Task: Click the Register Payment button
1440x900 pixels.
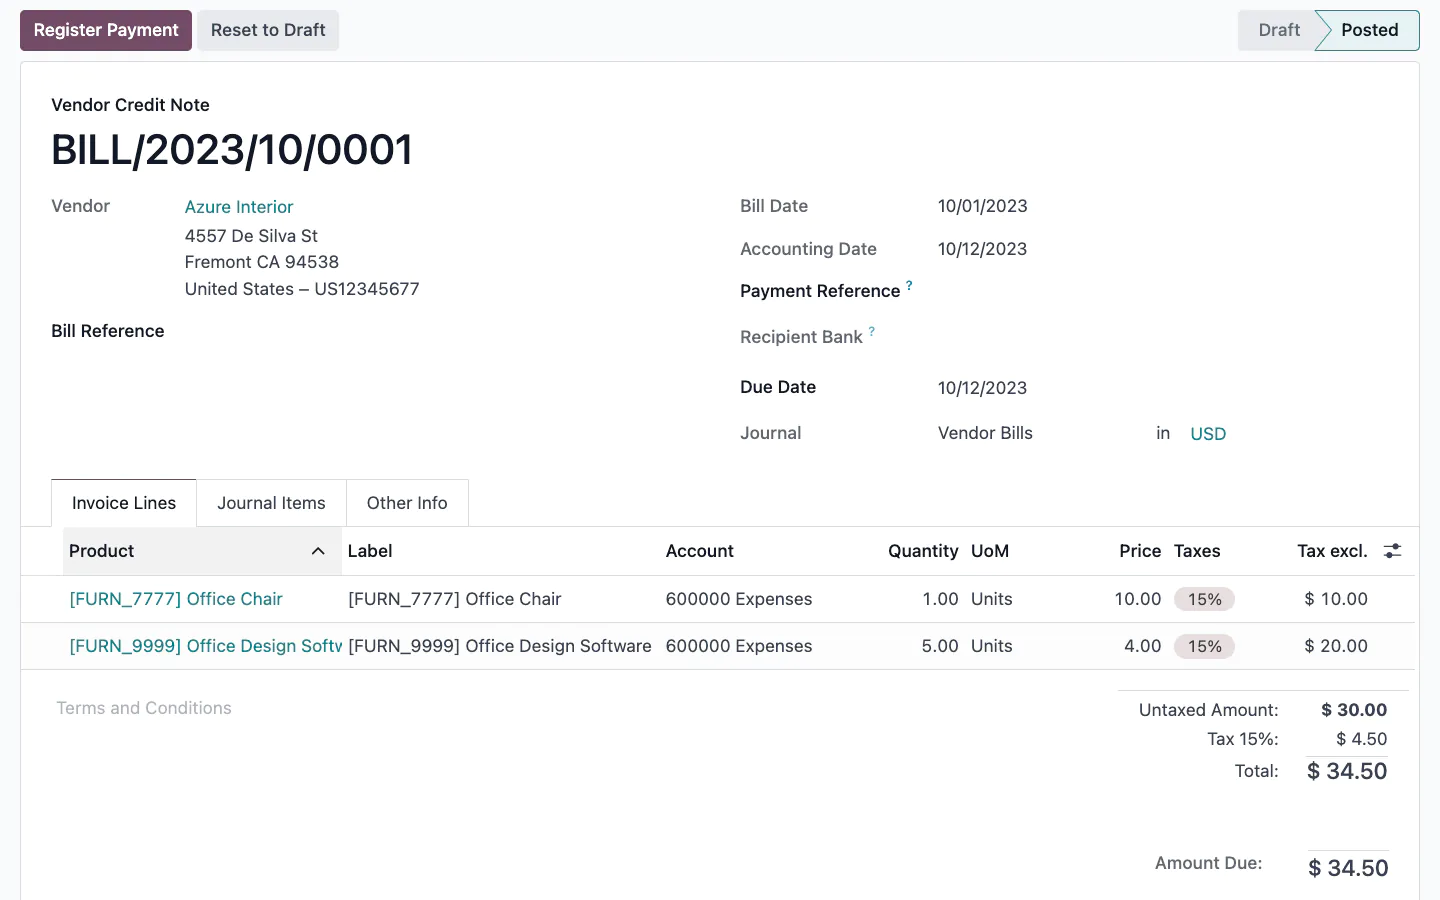Action: tap(106, 30)
